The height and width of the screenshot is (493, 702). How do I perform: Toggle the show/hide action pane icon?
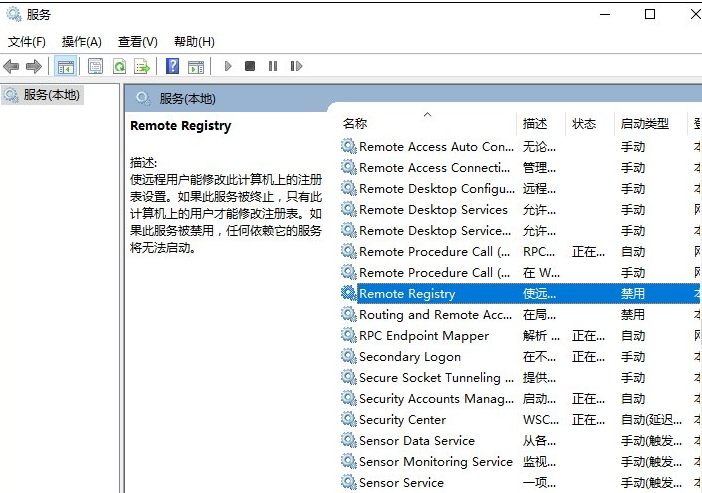(196, 66)
